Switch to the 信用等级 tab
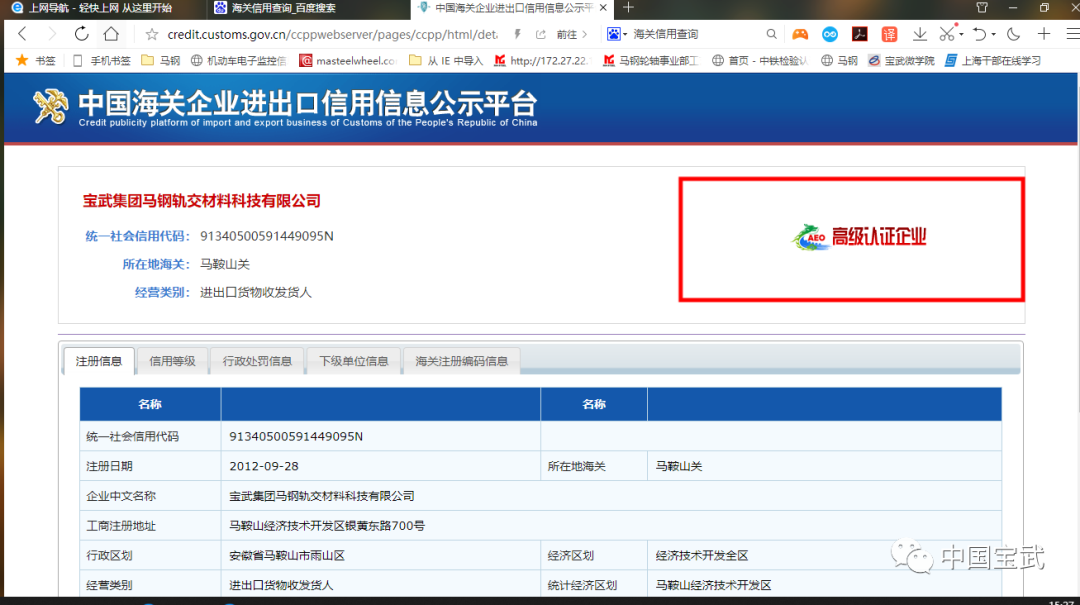1080x605 pixels. [x=172, y=362]
